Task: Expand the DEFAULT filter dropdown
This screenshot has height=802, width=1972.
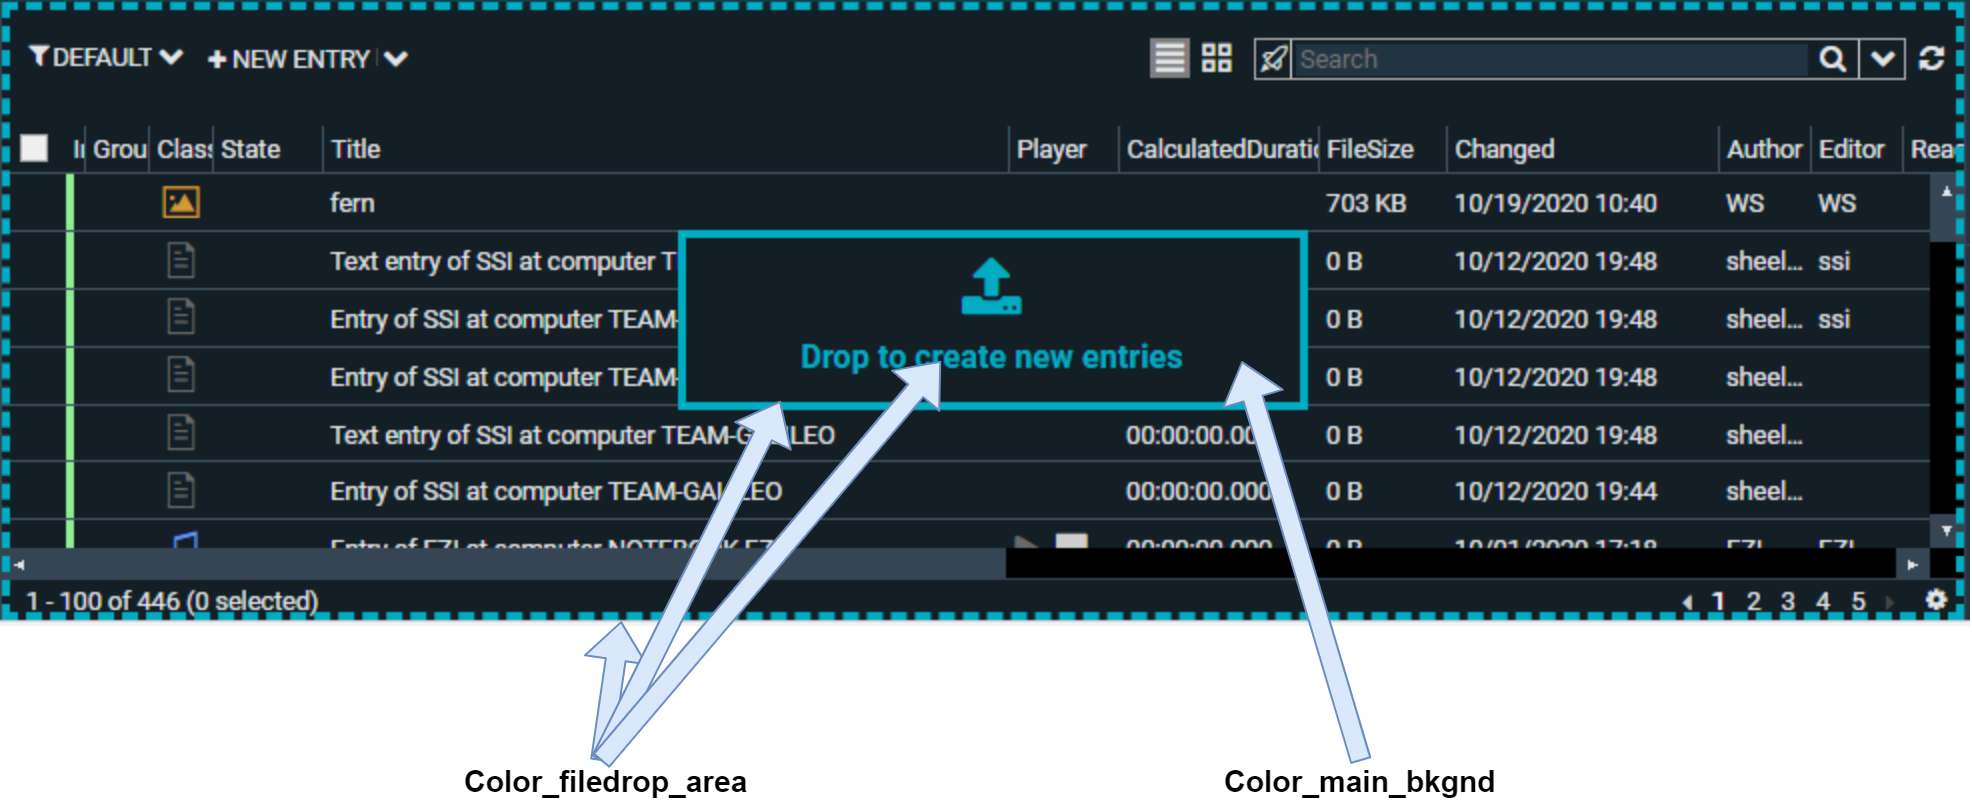Action: point(172,57)
